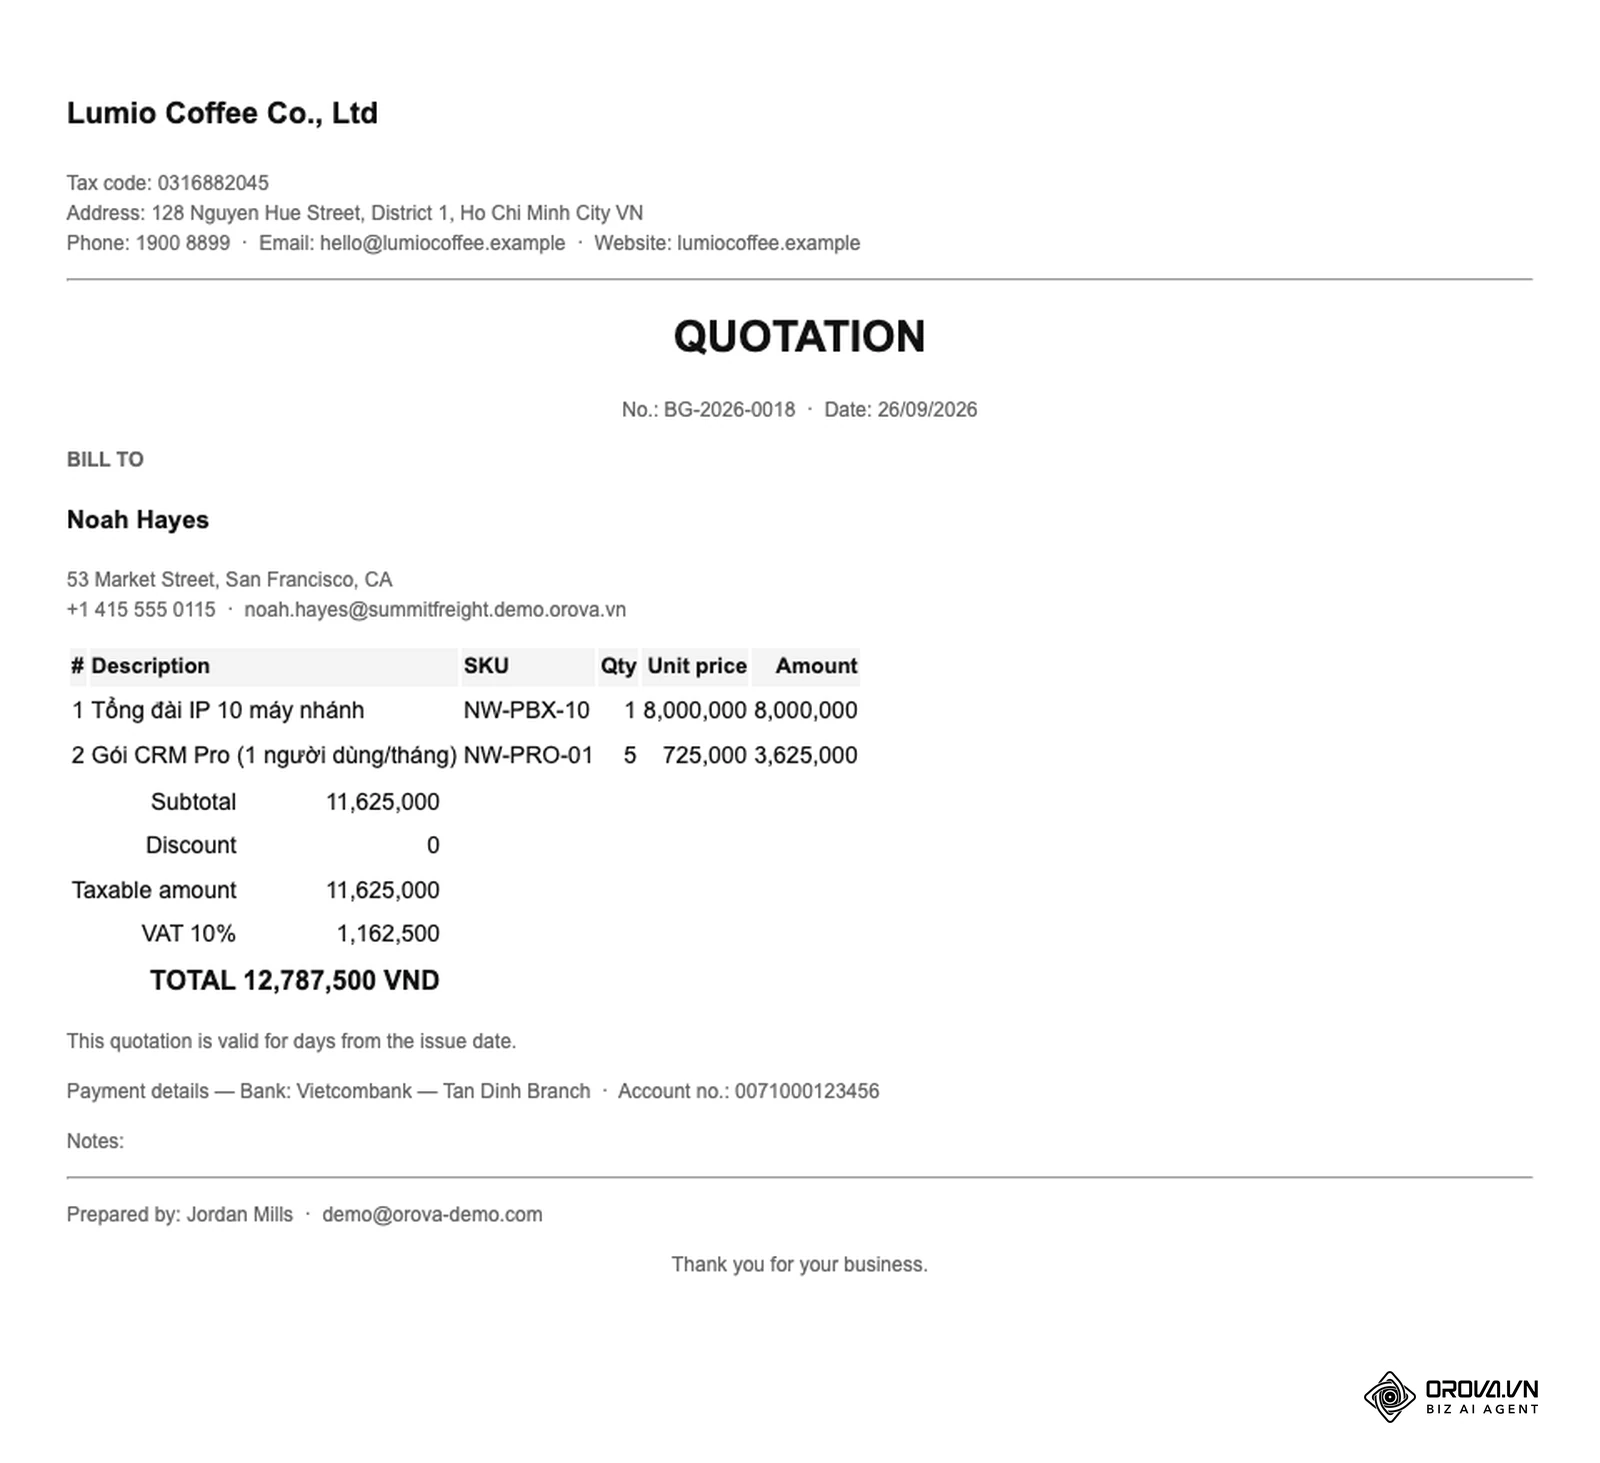Click the Unit price column header
Image resolution: width=1600 pixels, height=1463 pixels.
697,666
